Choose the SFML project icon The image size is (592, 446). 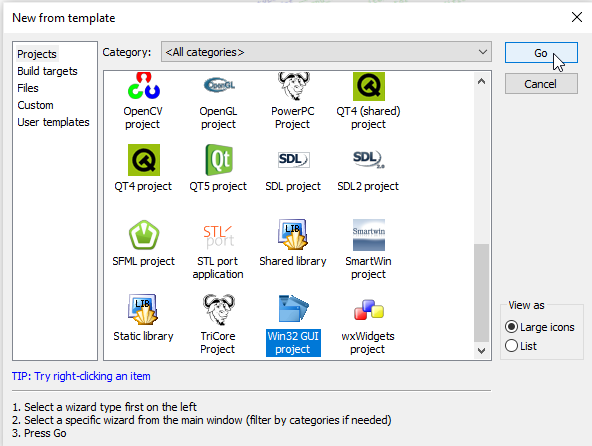click(x=143, y=235)
